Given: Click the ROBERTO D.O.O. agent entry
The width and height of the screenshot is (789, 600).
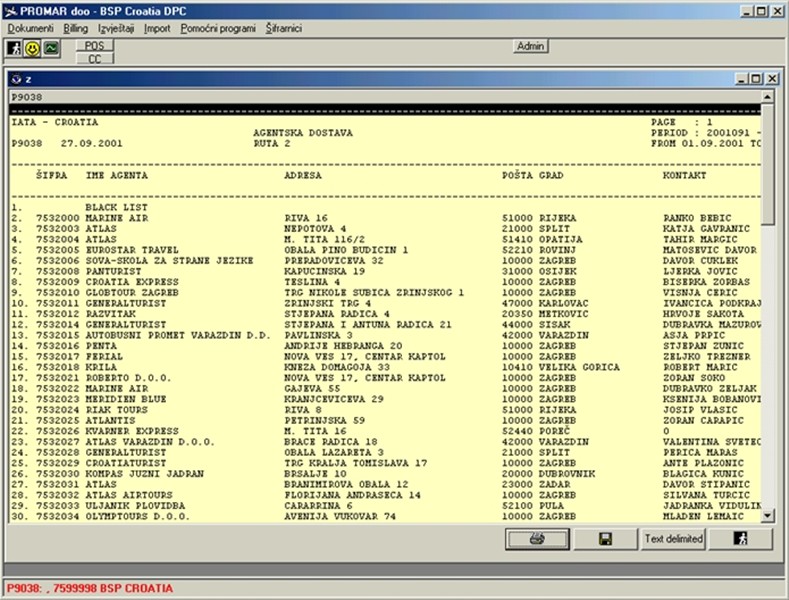Looking at the screenshot, I should [x=128, y=378].
